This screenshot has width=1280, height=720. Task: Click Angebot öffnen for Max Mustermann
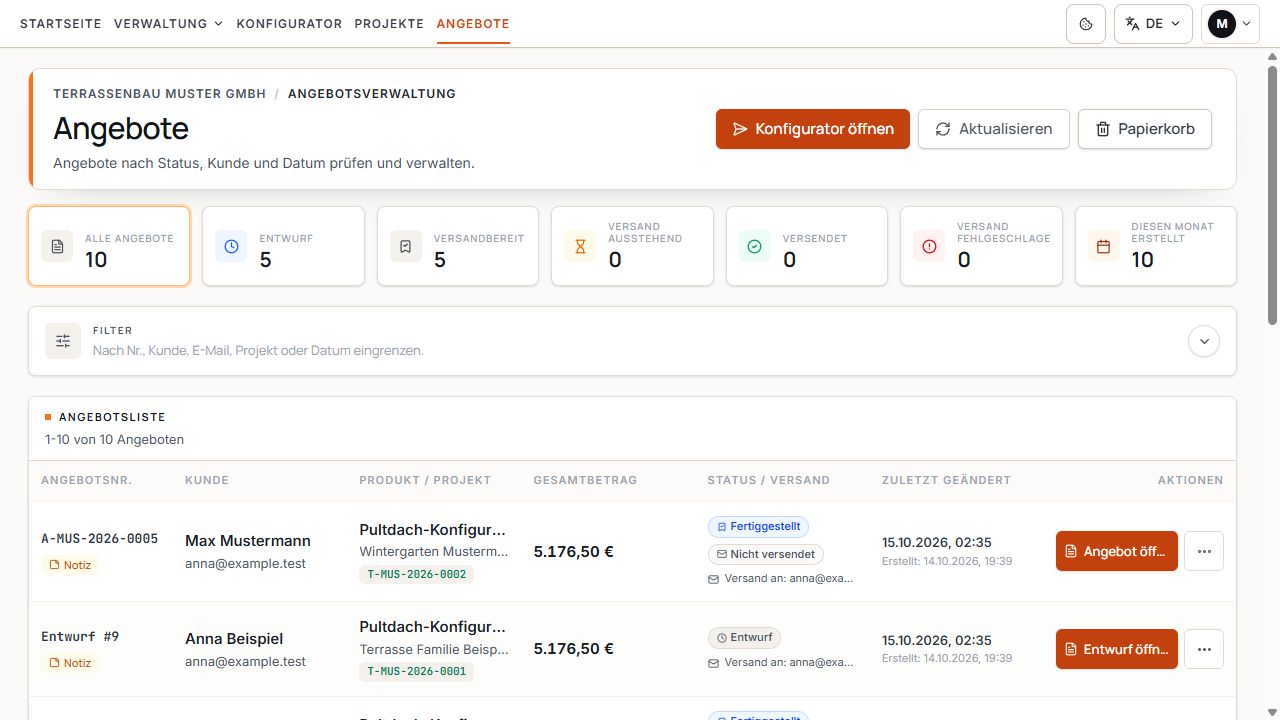1117,551
